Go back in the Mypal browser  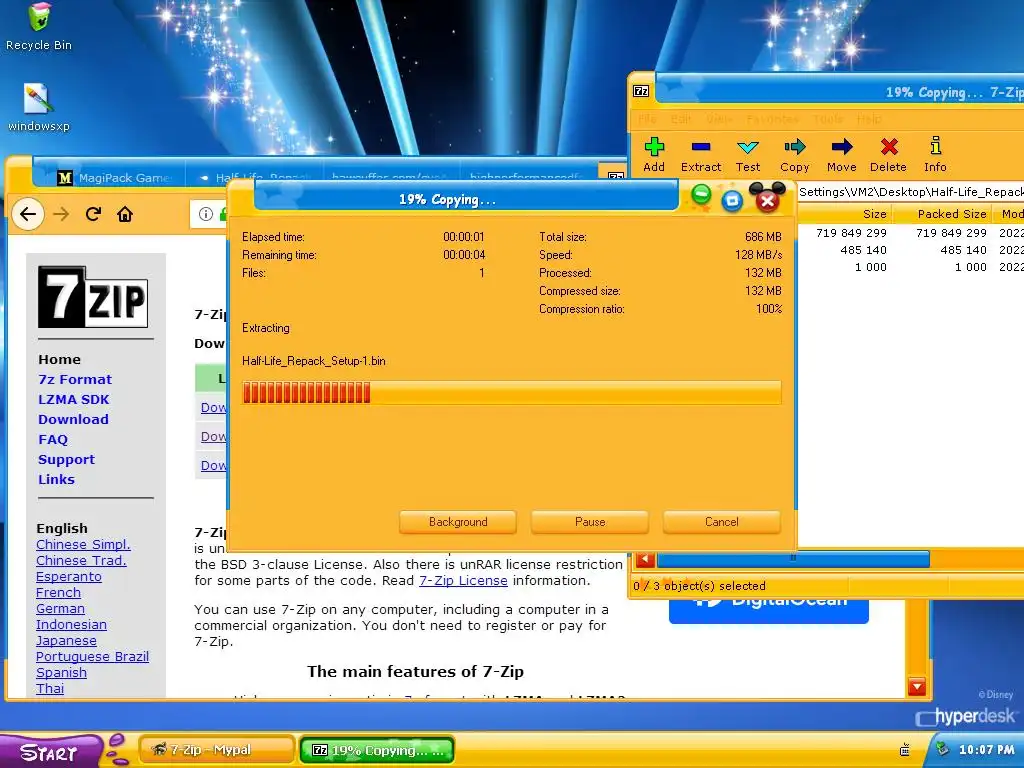point(27,214)
